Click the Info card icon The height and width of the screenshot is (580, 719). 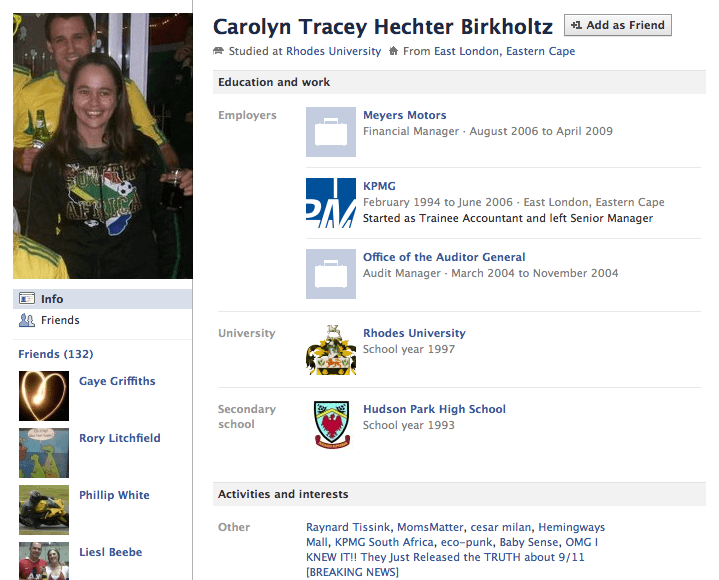pyautogui.click(x=27, y=298)
